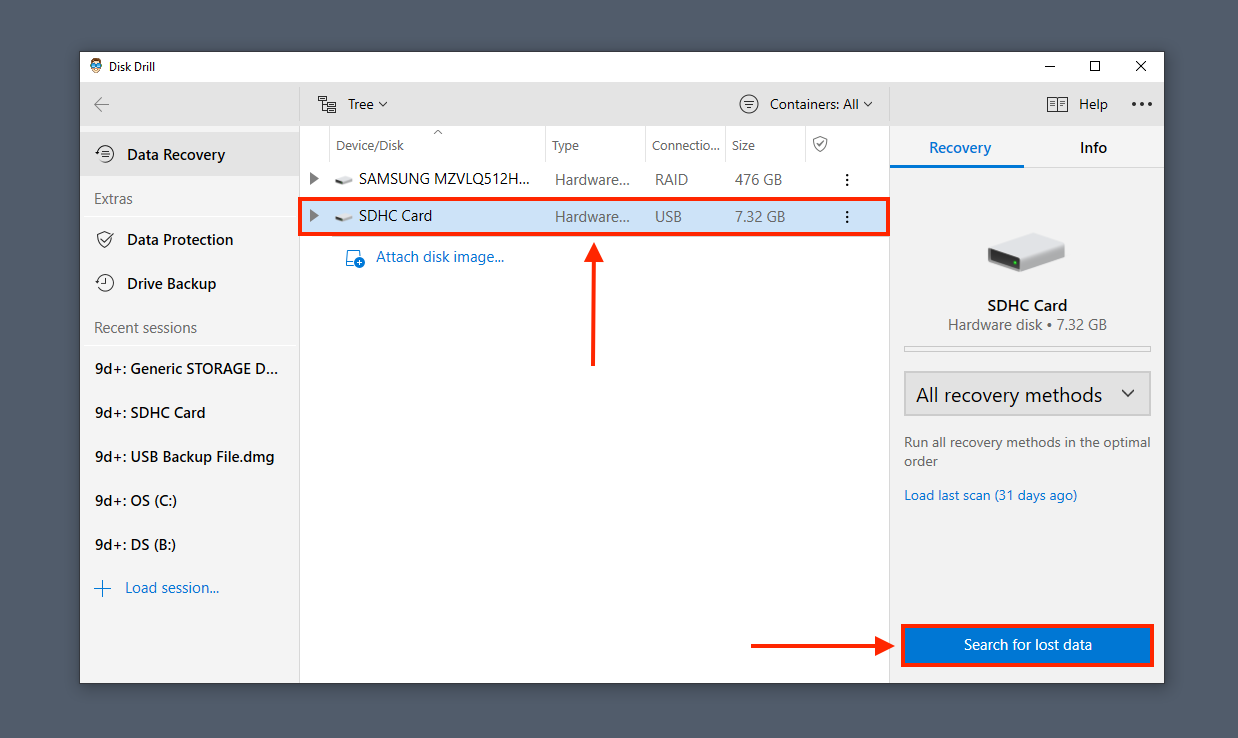Select the SAMSUNG MZVLQ512H disk name
This screenshot has width=1238, height=738.
(x=446, y=180)
